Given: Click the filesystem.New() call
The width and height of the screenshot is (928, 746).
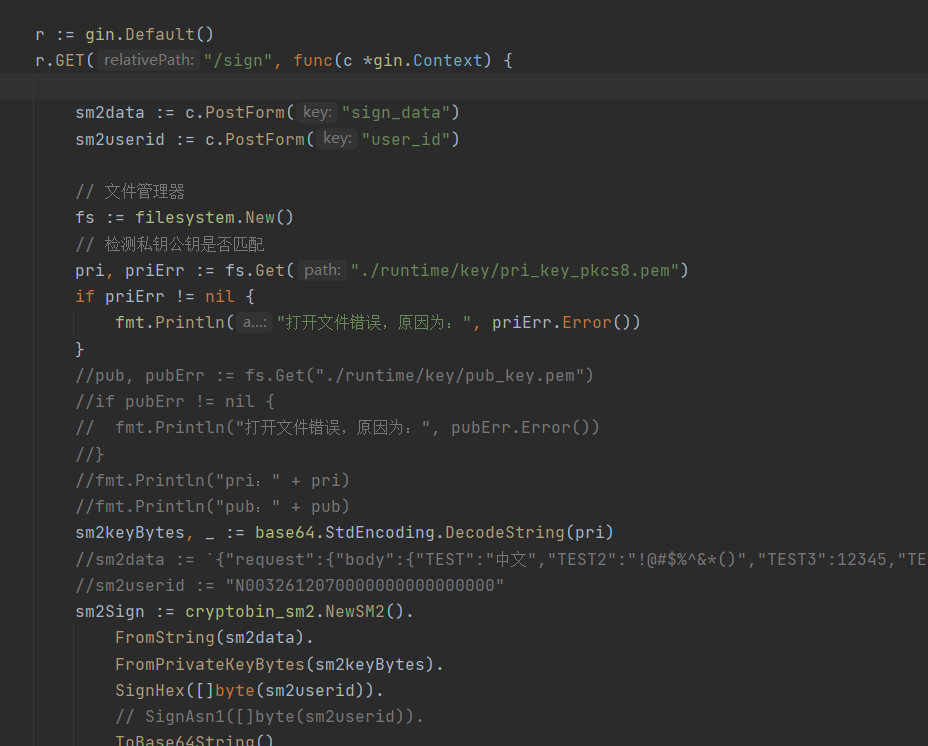Looking at the screenshot, I should point(214,217).
